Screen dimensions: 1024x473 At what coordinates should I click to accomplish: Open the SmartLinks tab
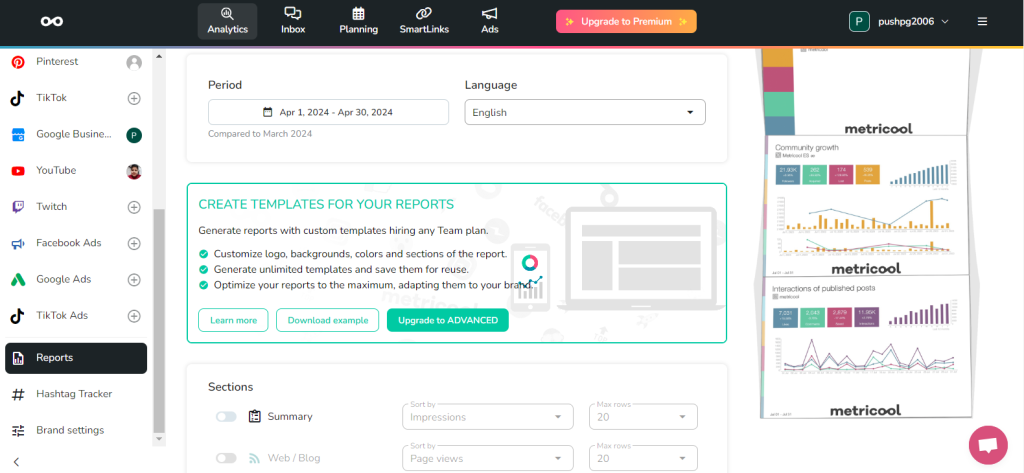424,22
